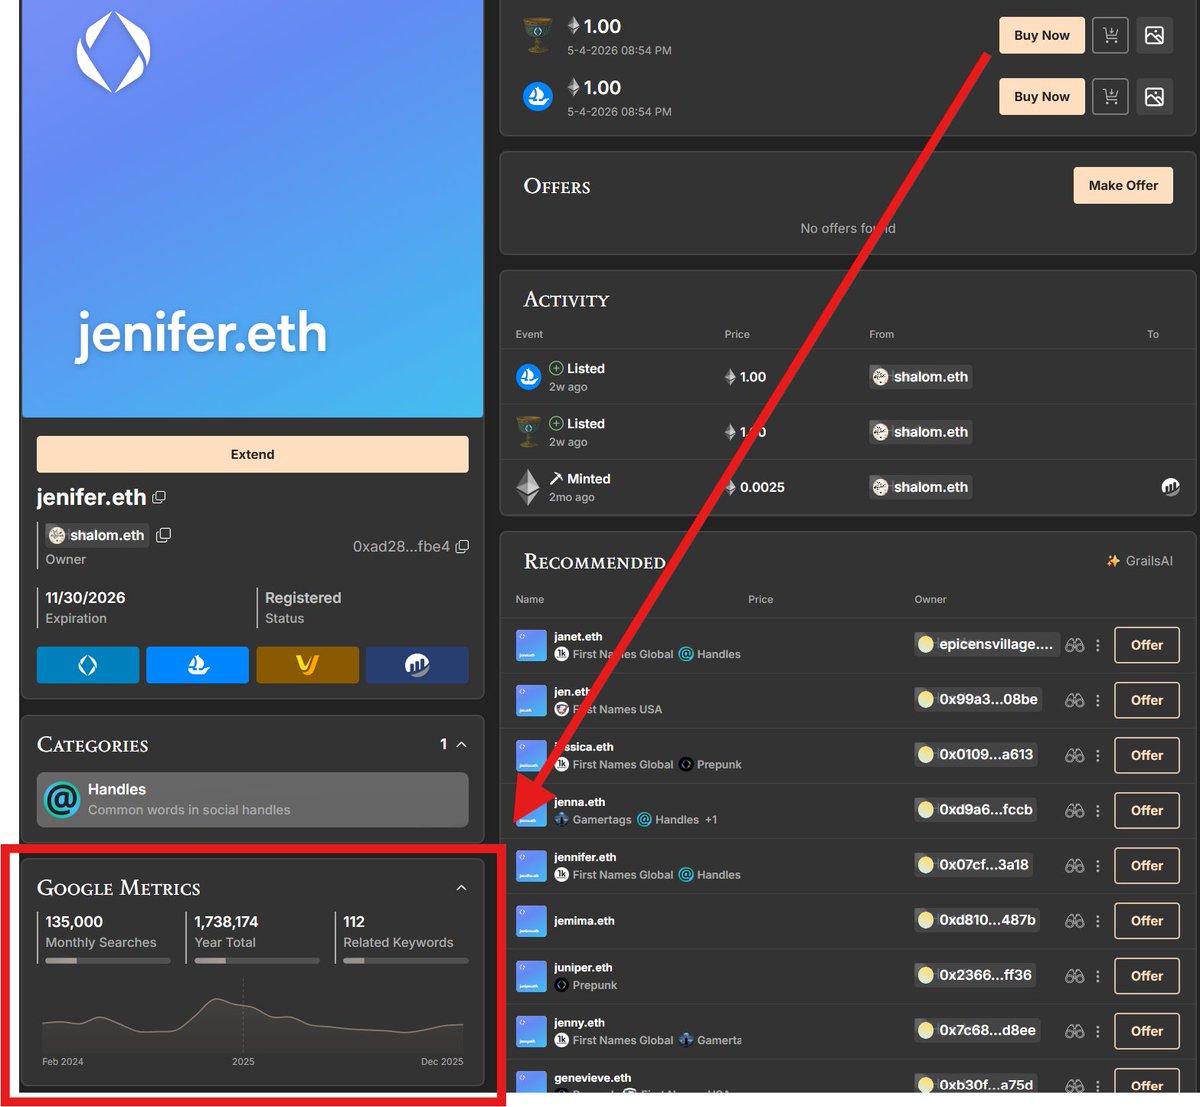Select the Handles category entry
Viewport: 1200px width, 1107px height.
click(x=252, y=799)
